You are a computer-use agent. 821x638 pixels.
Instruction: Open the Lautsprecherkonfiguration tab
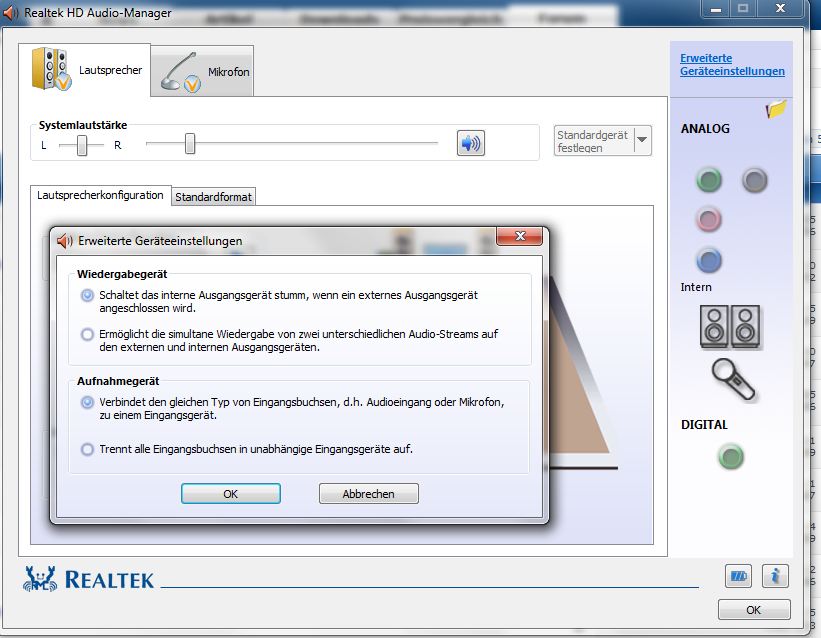tap(101, 195)
